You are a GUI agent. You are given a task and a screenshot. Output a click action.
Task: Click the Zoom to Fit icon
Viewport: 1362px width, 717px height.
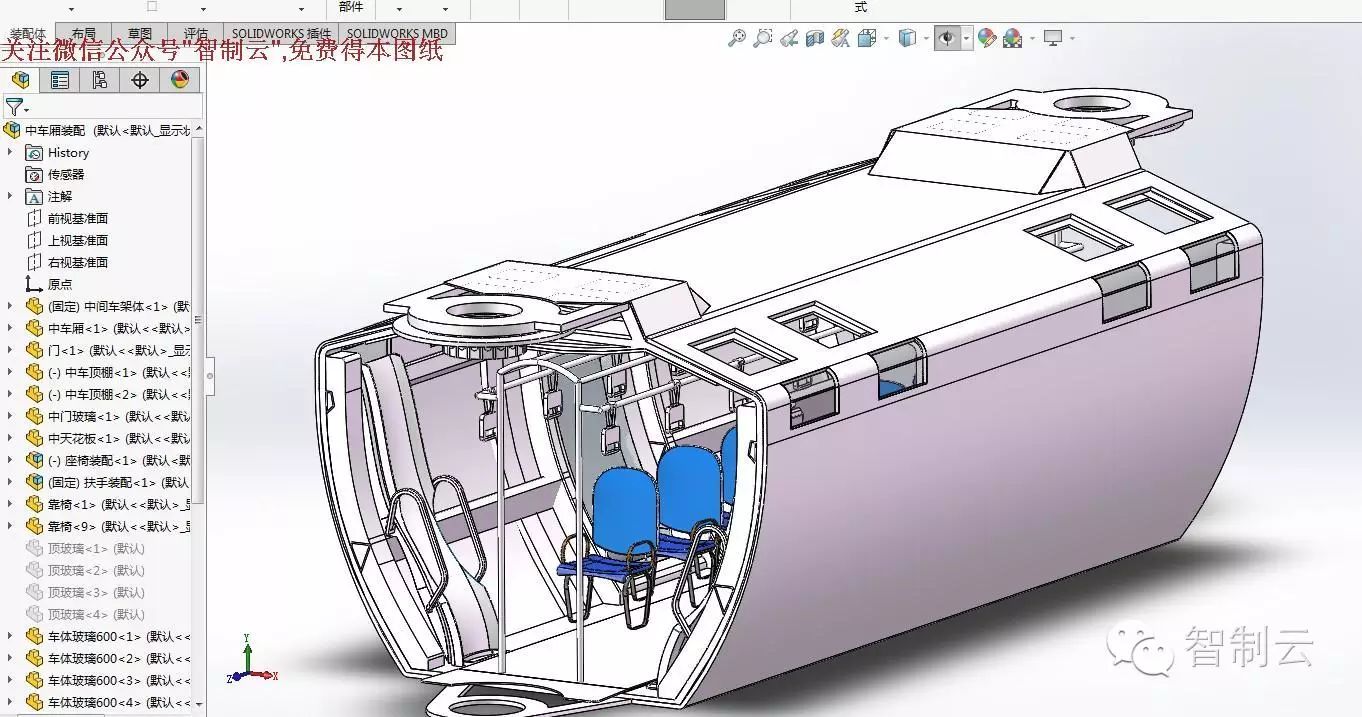(x=737, y=38)
